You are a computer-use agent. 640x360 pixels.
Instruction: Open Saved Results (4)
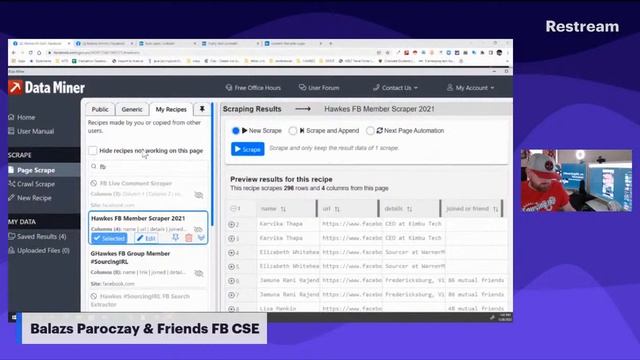[x=37, y=236]
